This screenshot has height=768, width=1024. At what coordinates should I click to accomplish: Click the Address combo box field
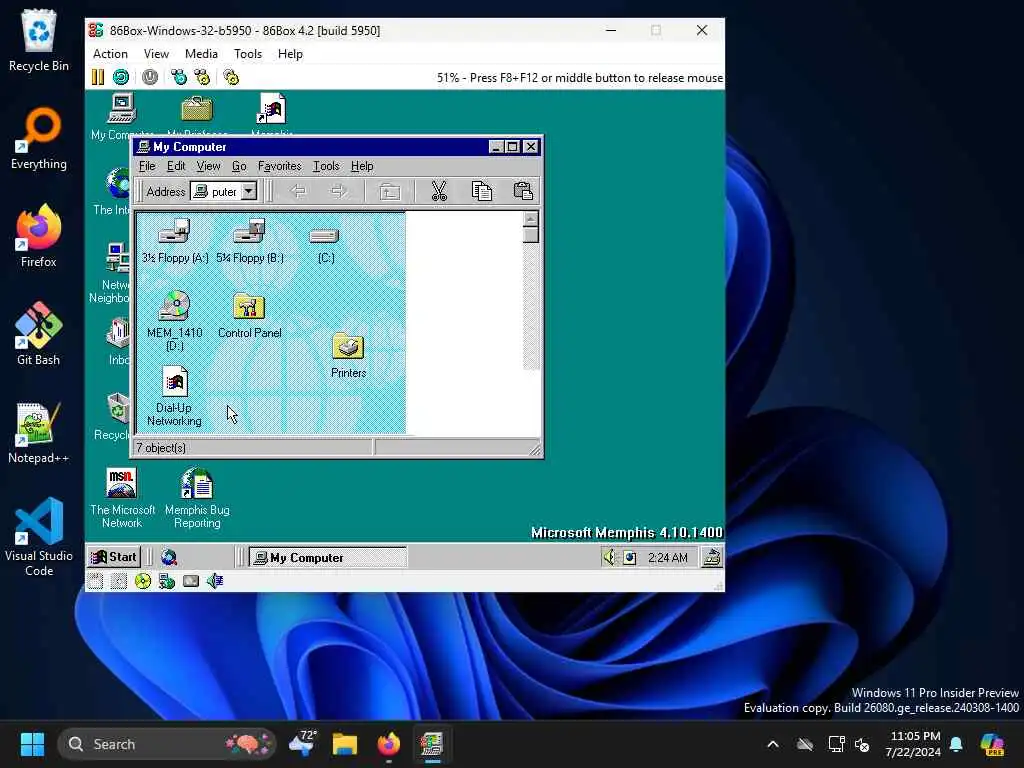click(224, 191)
